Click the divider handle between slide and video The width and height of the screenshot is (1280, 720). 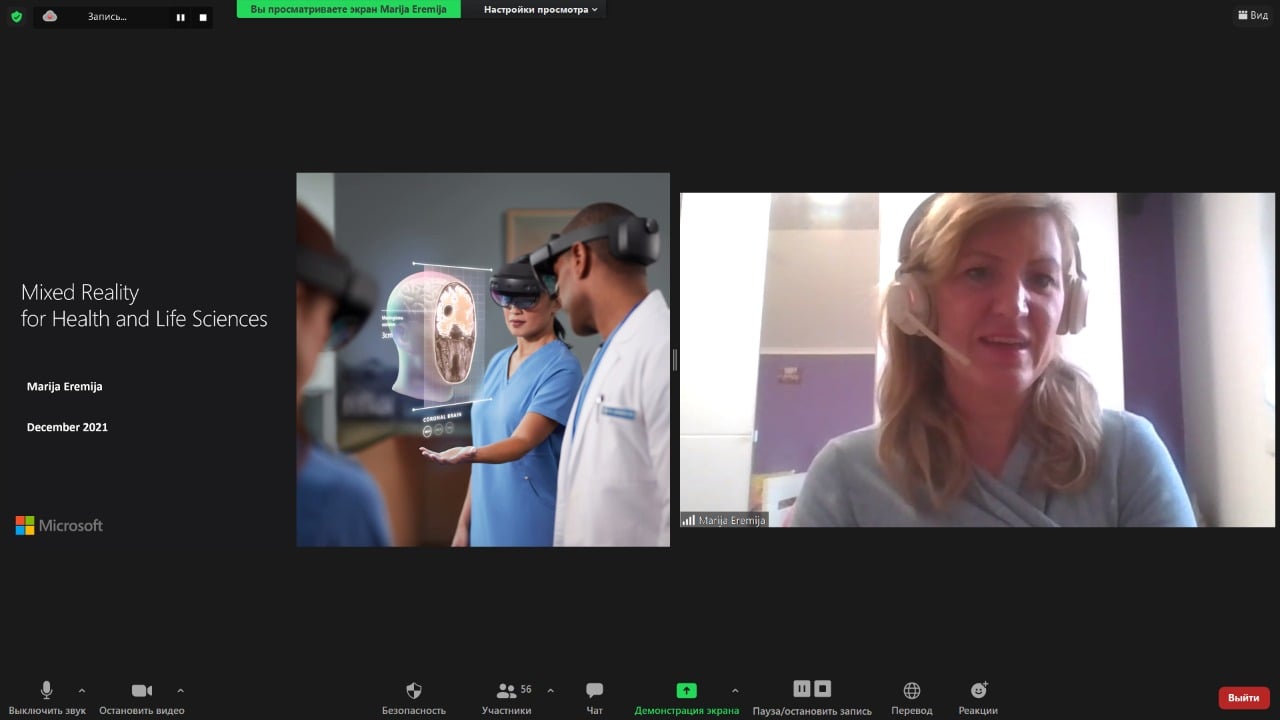tap(675, 359)
